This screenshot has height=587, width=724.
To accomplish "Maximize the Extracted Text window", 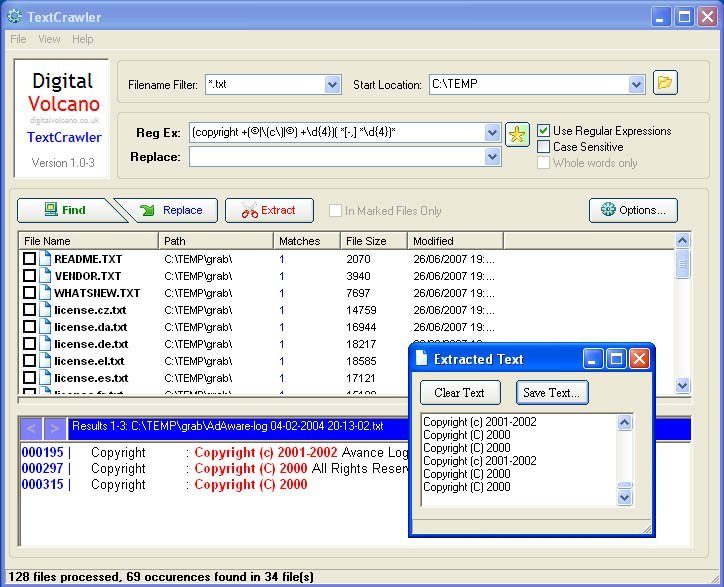I will point(616,358).
